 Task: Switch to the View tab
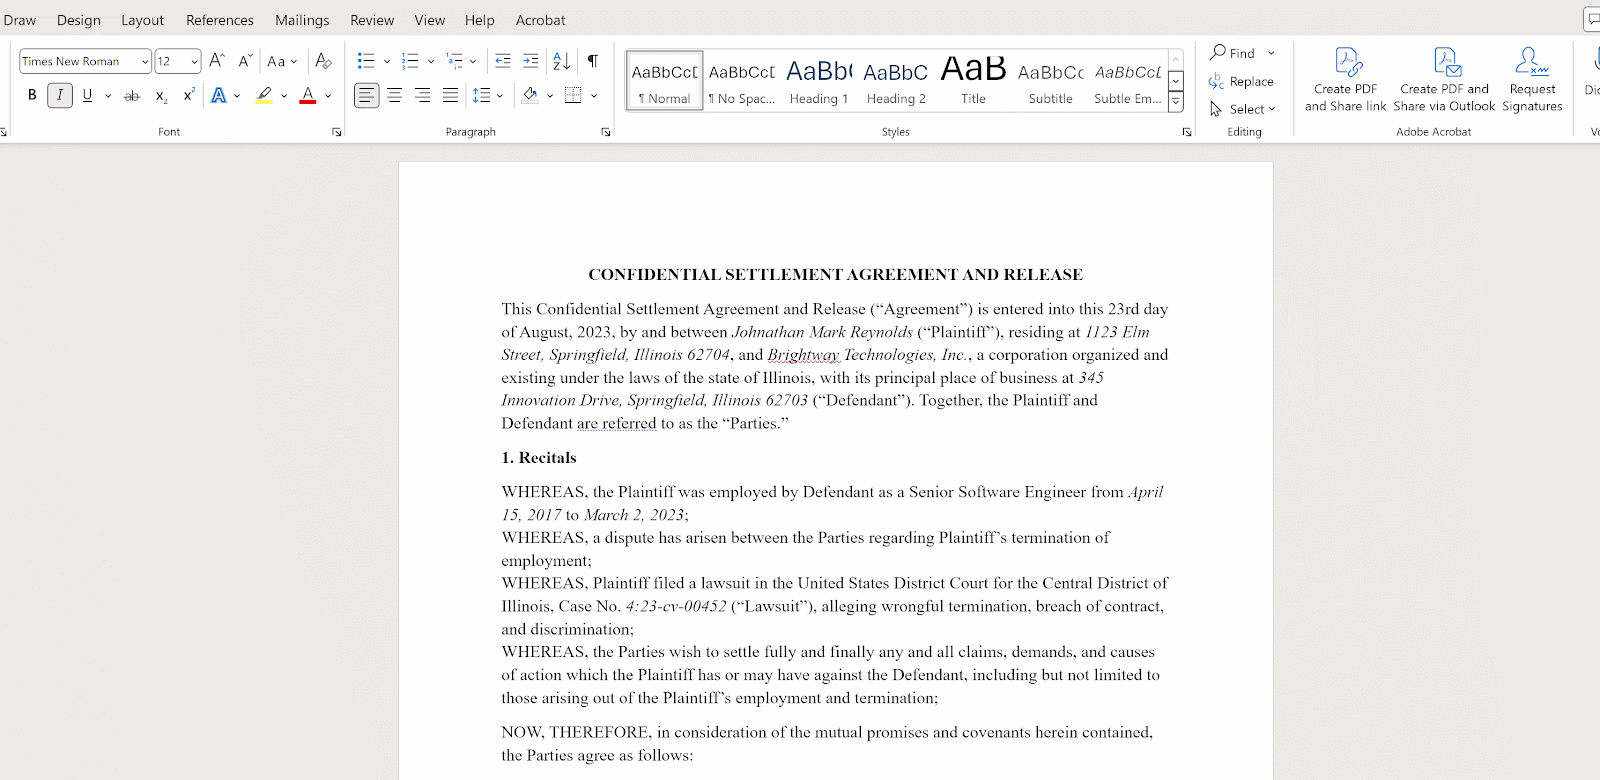(430, 20)
